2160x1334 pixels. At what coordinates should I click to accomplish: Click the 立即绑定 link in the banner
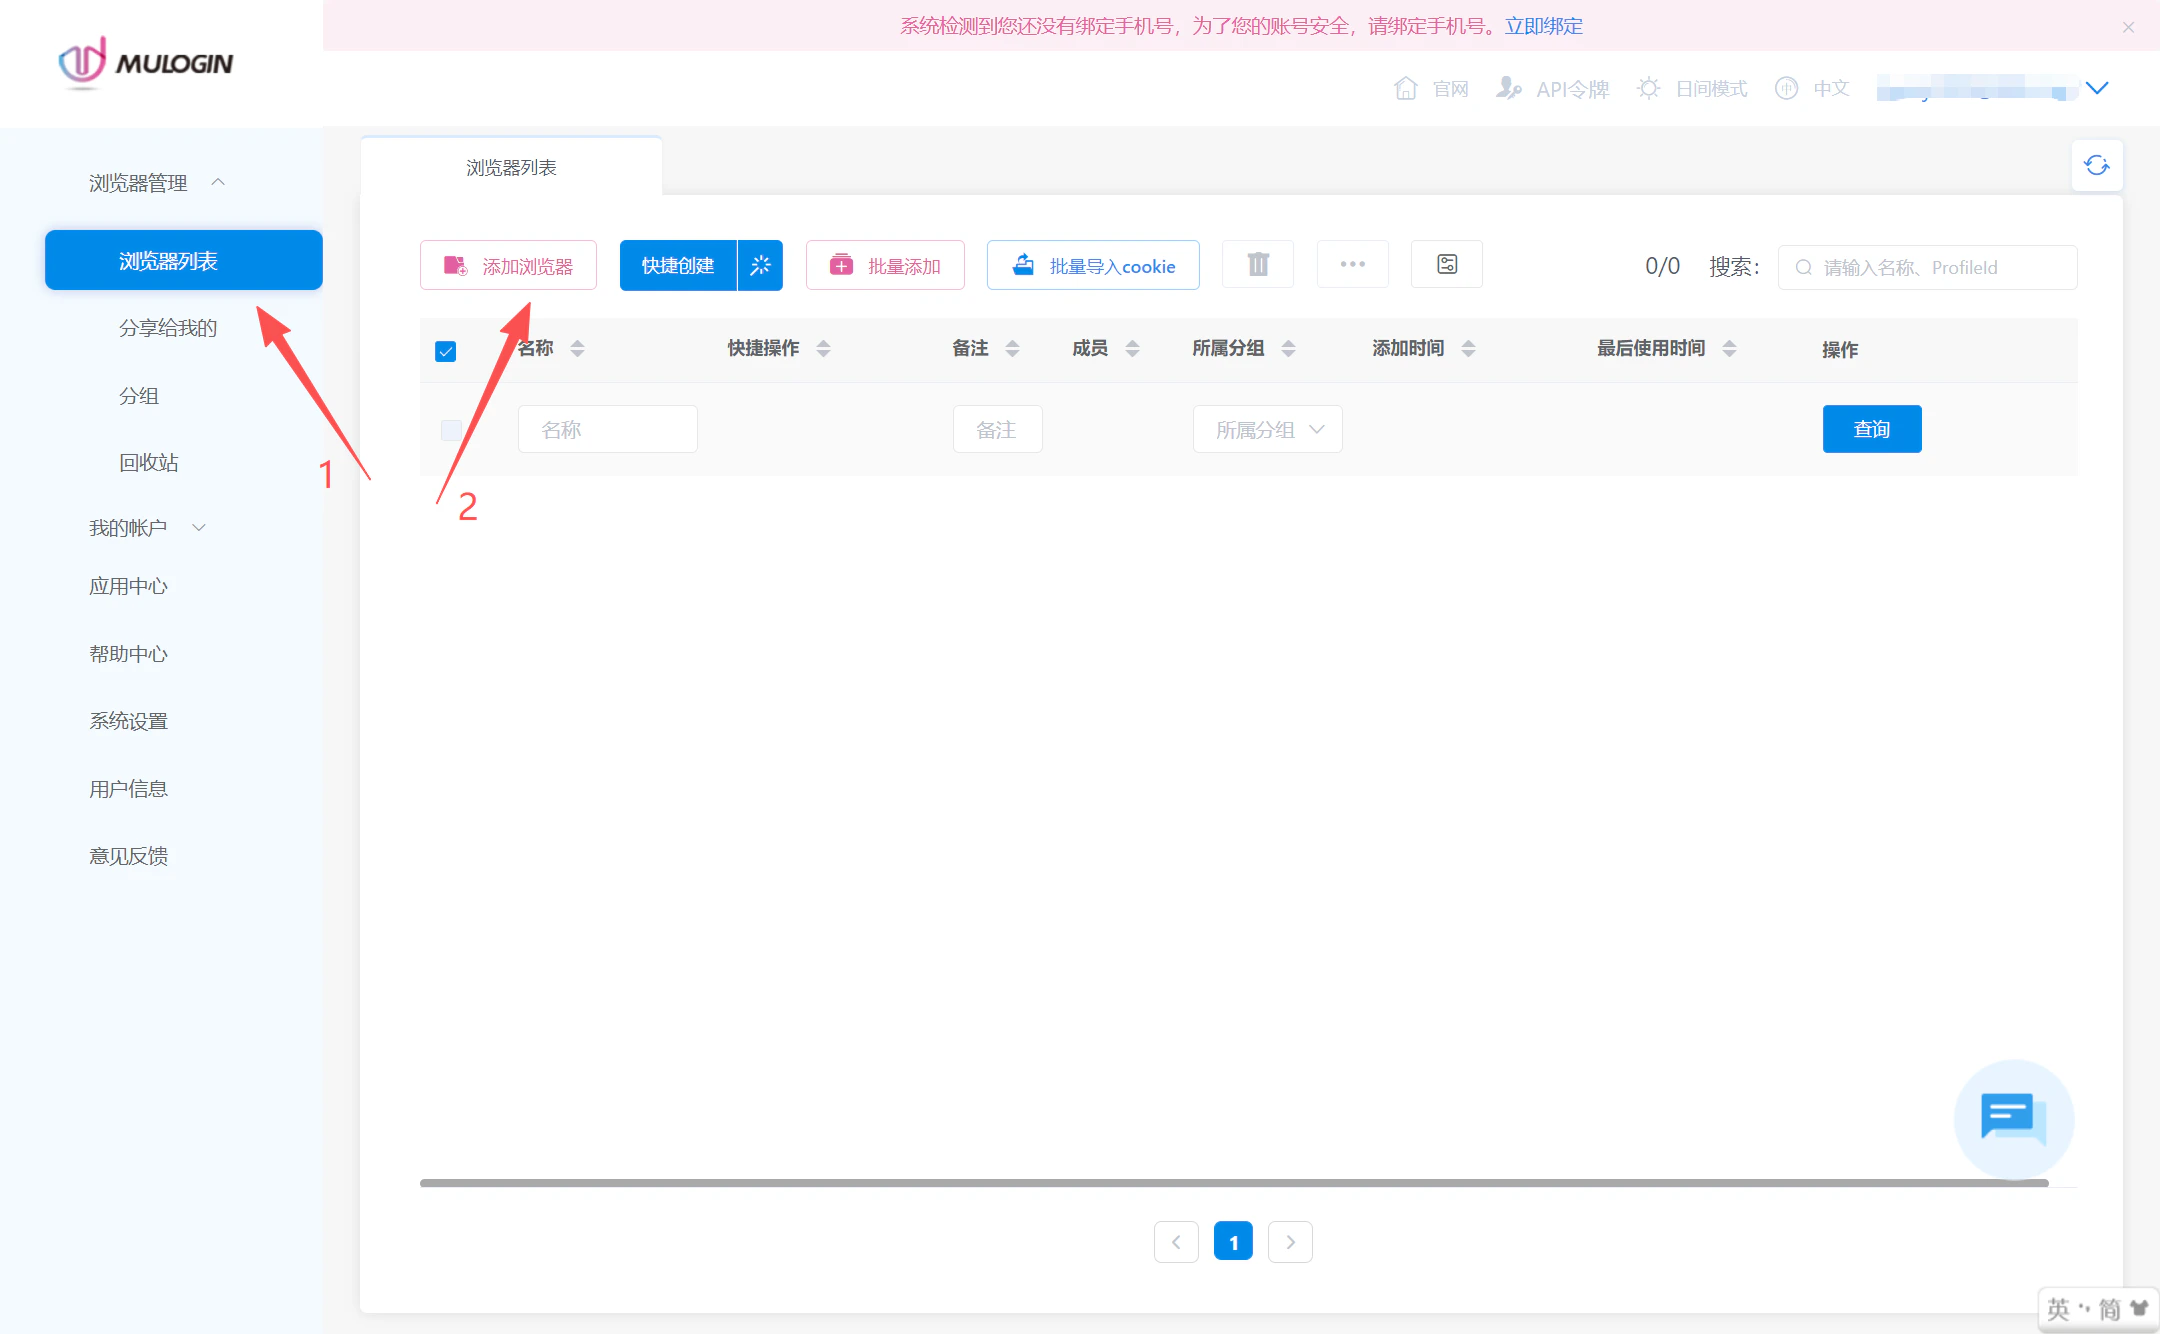1543,27
